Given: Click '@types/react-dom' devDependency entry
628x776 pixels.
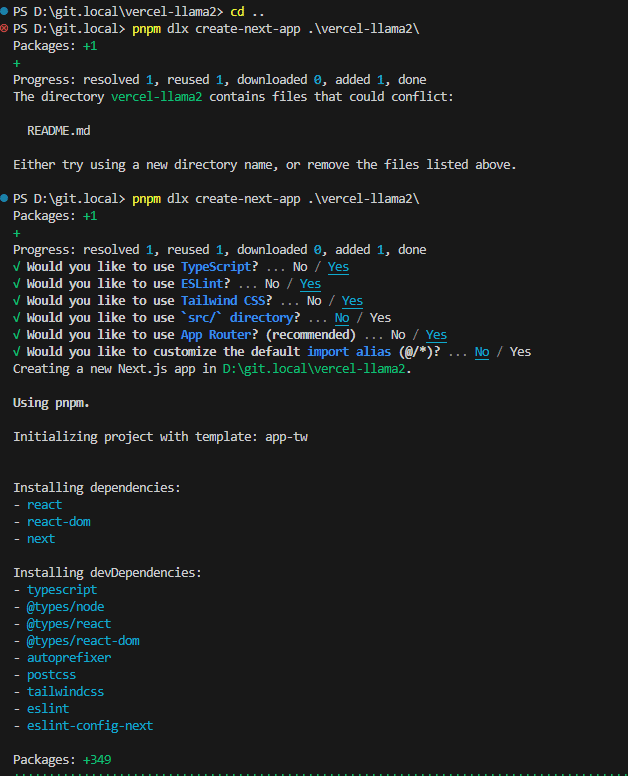Looking at the screenshot, I should pyautogui.click(x=83, y=640).
